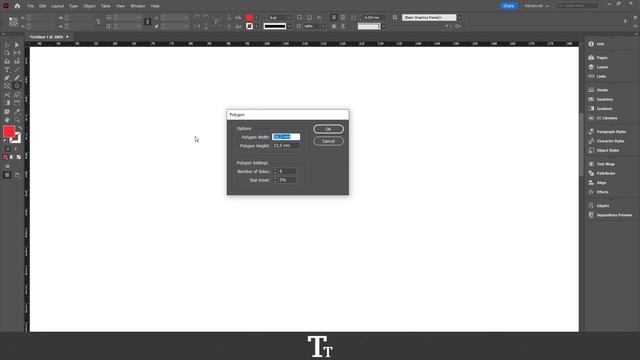Click the Number of Sides field
Viewport: 640px width, 360px height.
pyautogui.click(x=287, y=171)
